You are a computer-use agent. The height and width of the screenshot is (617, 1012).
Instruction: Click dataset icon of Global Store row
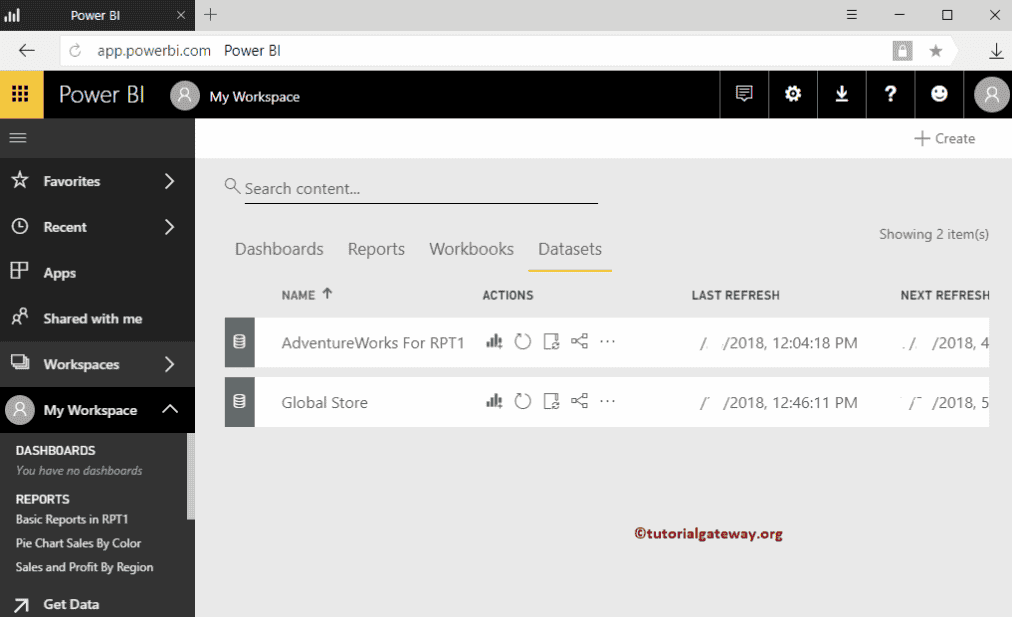pyautogui.click(x=239, y=402)
